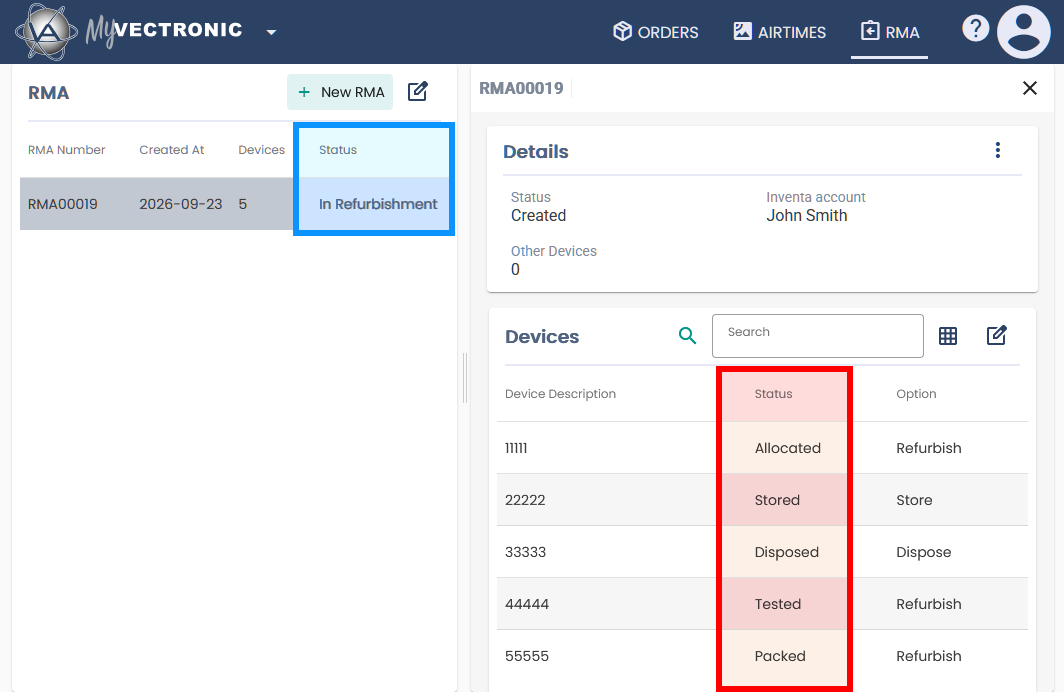Click the Disposed status cell

click(x=786, y=552)
